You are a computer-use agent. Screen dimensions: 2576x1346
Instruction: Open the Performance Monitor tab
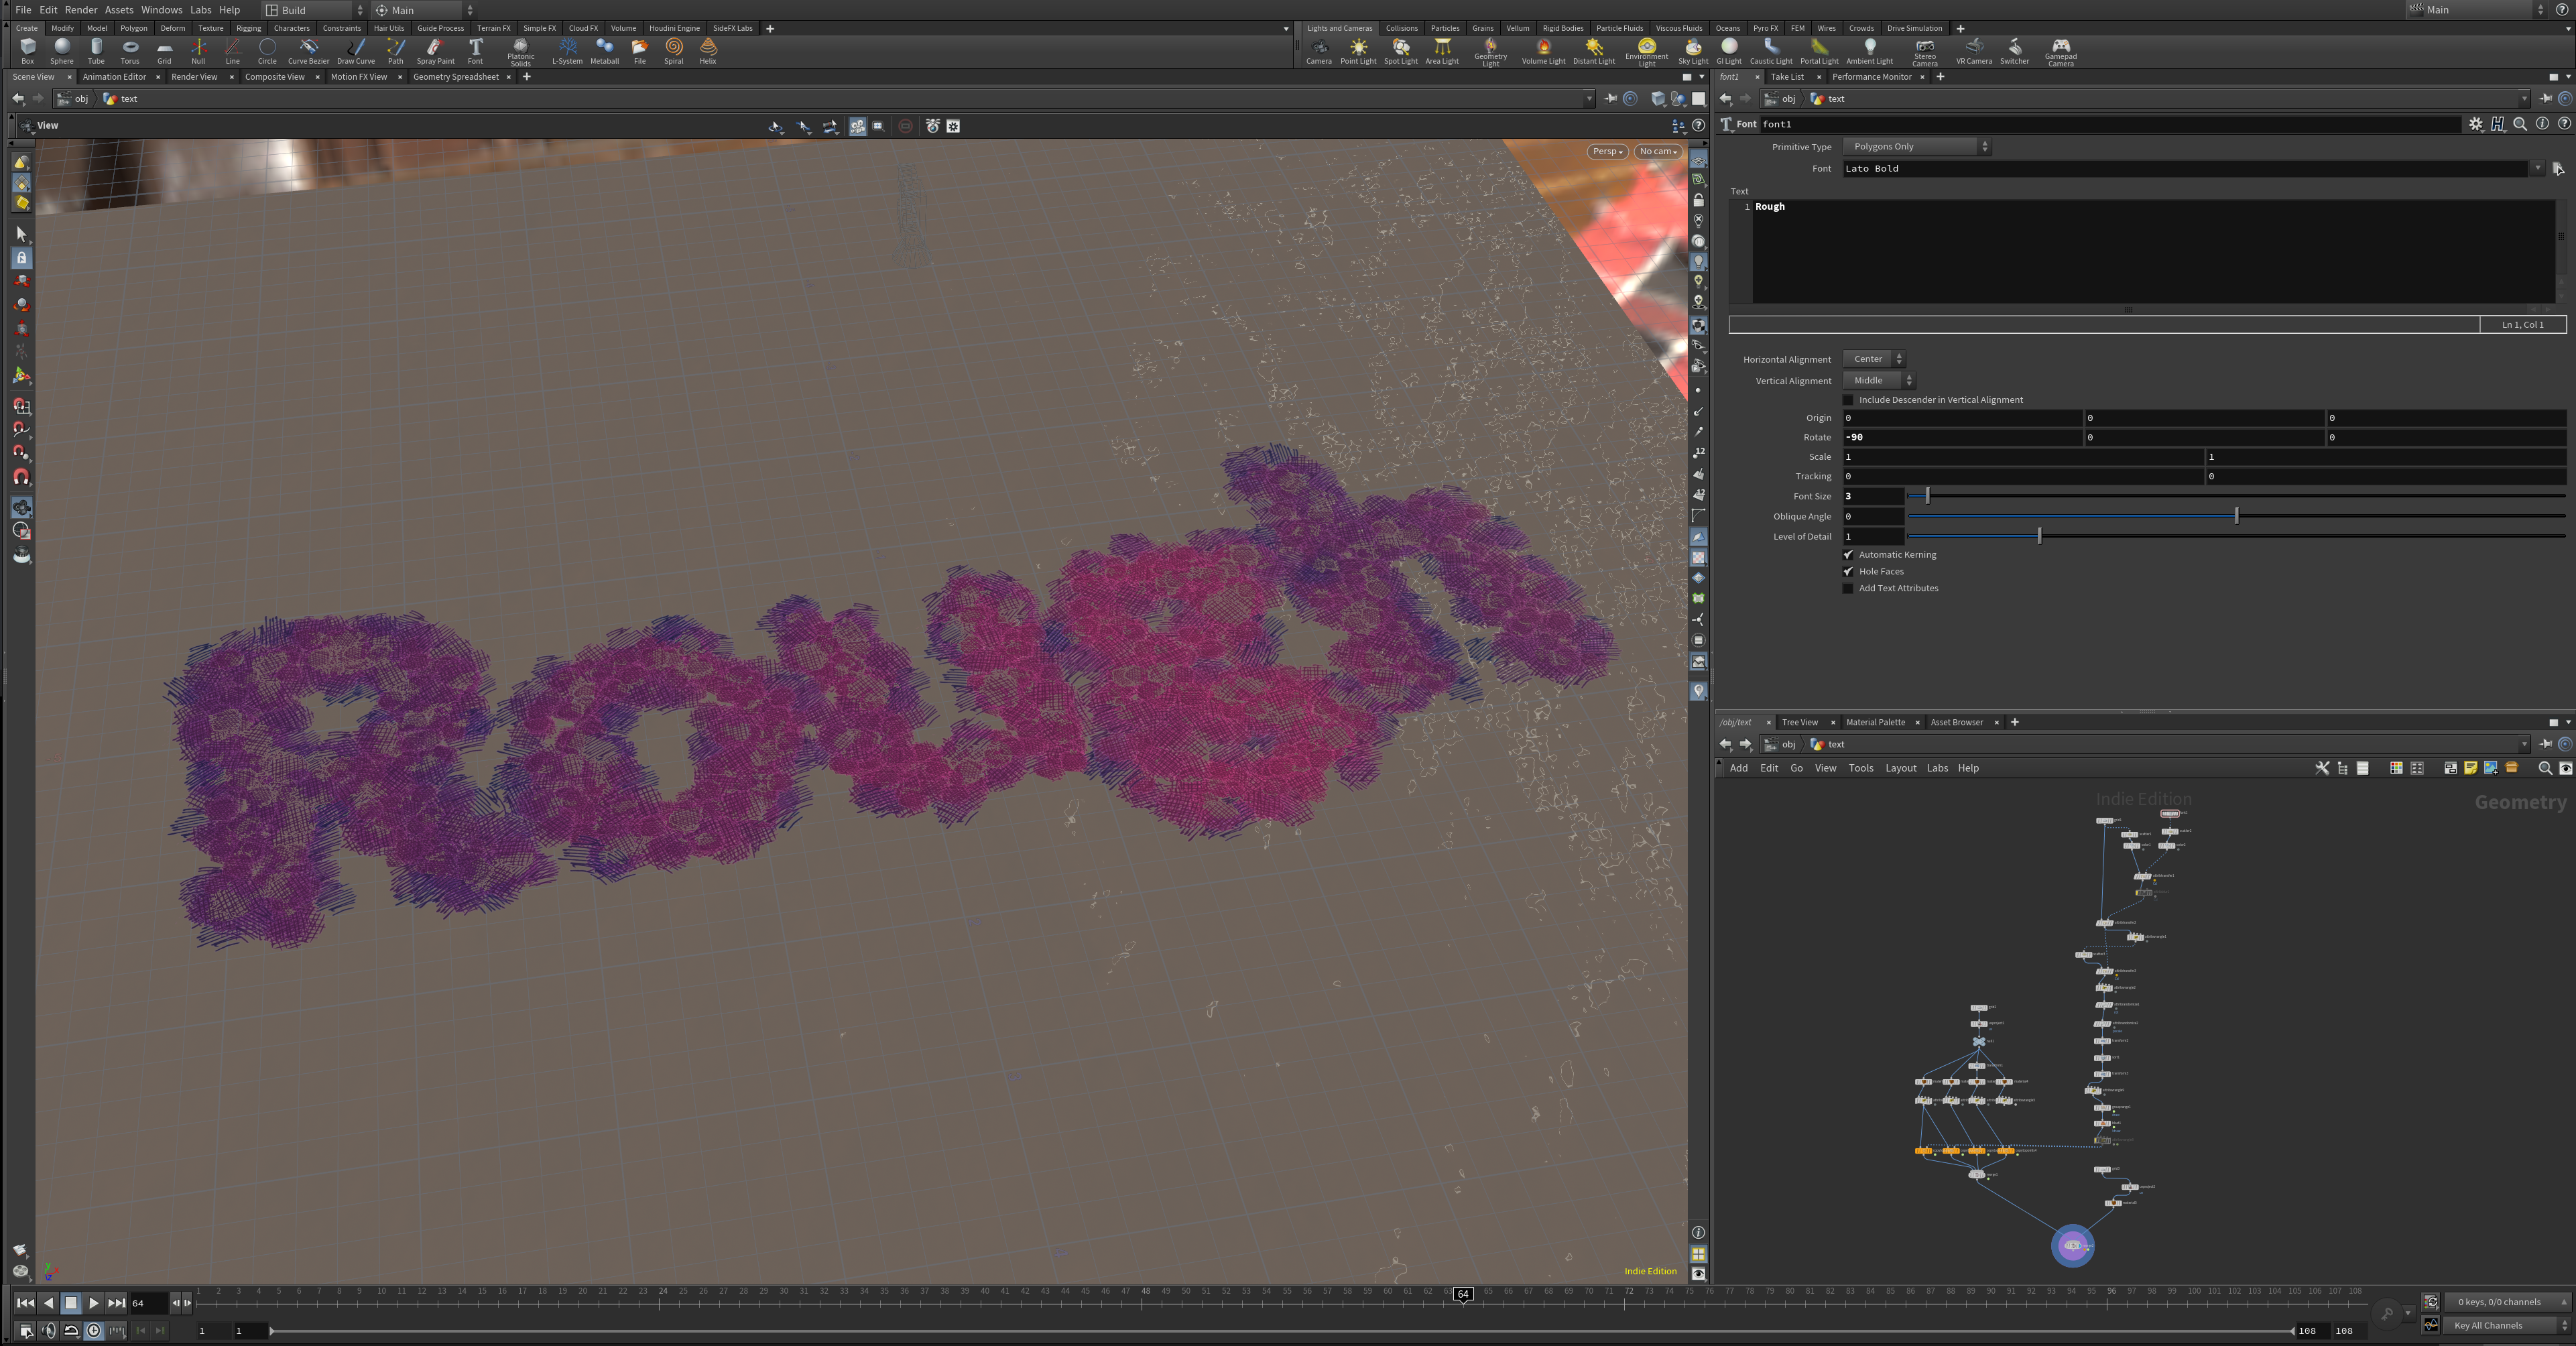1871,77
